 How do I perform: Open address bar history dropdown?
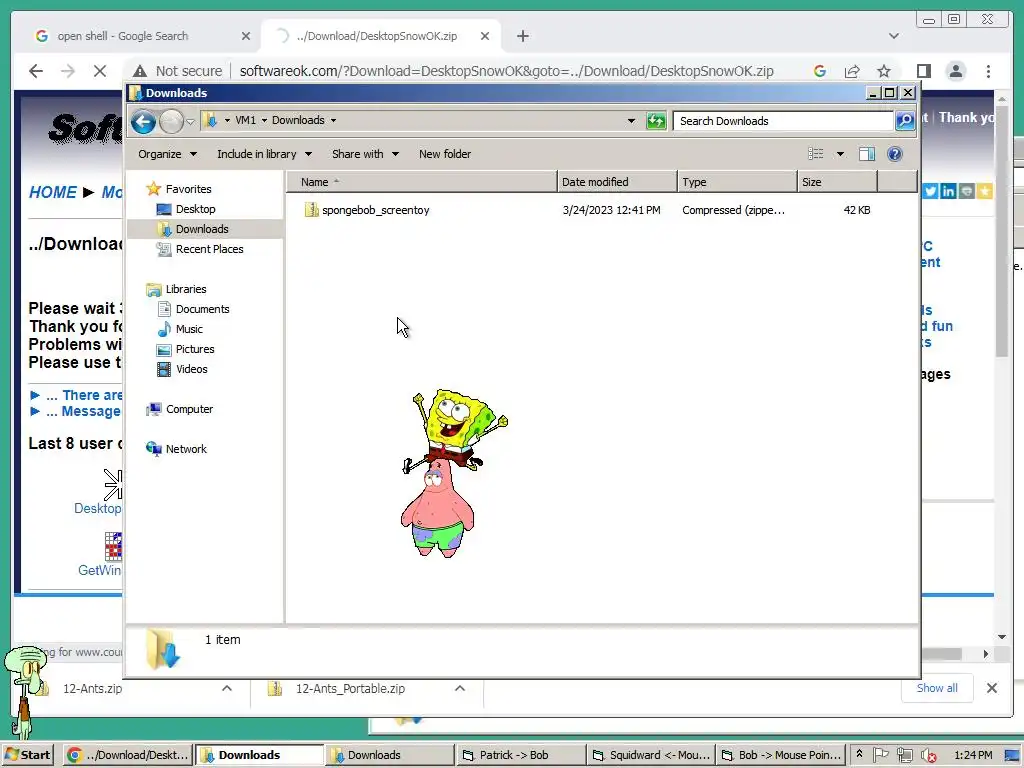(x=631, y=121)
